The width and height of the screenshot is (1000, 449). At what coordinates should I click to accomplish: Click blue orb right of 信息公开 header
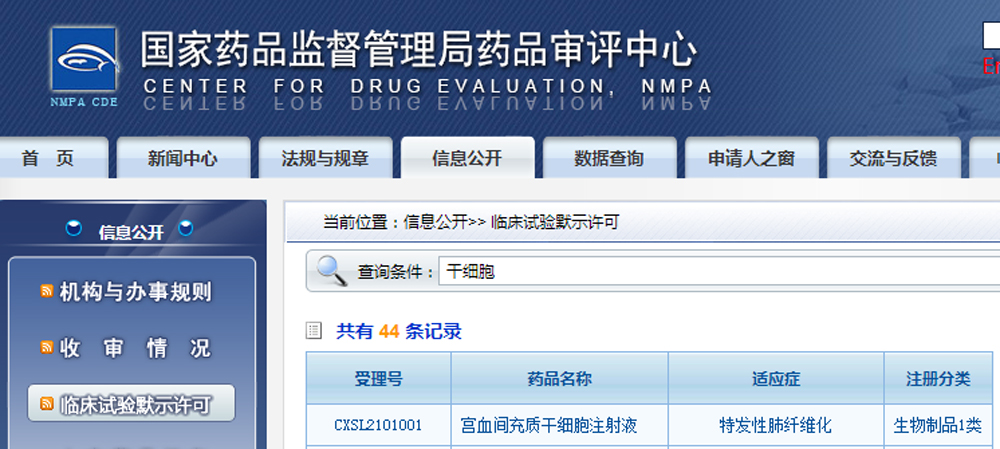184,230
